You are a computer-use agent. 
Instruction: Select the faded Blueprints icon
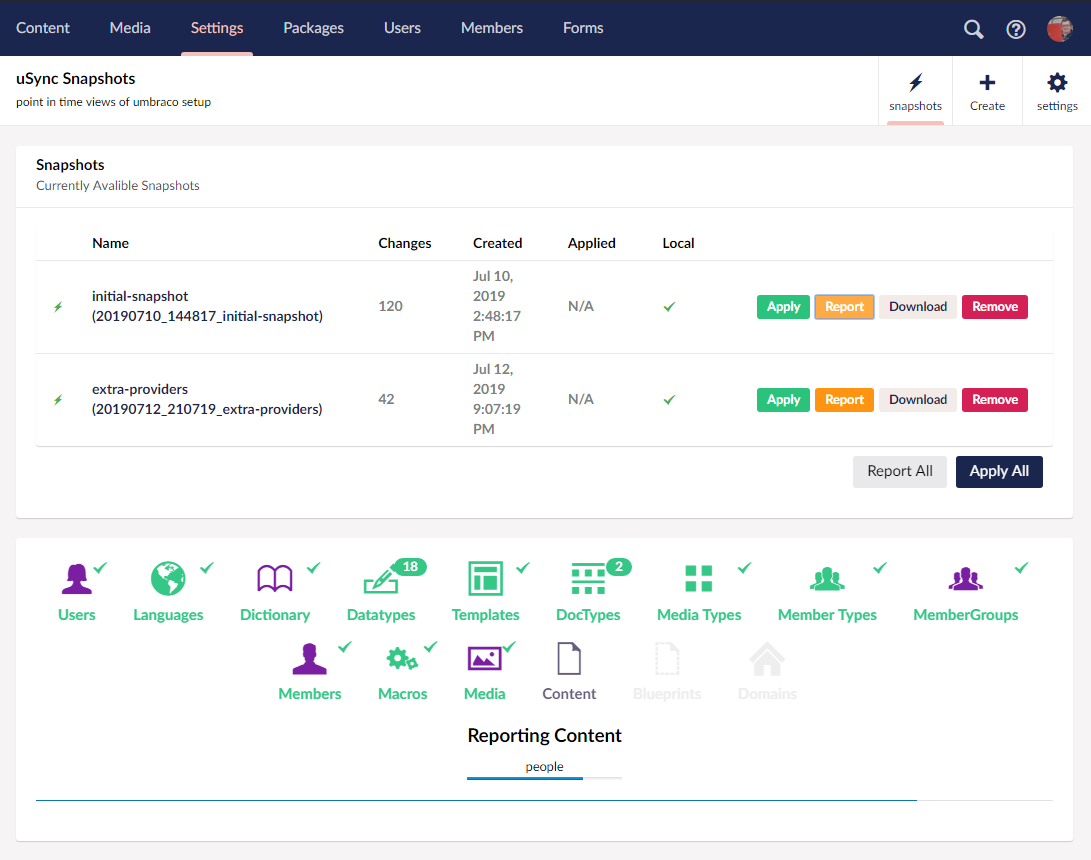point(667,658)
